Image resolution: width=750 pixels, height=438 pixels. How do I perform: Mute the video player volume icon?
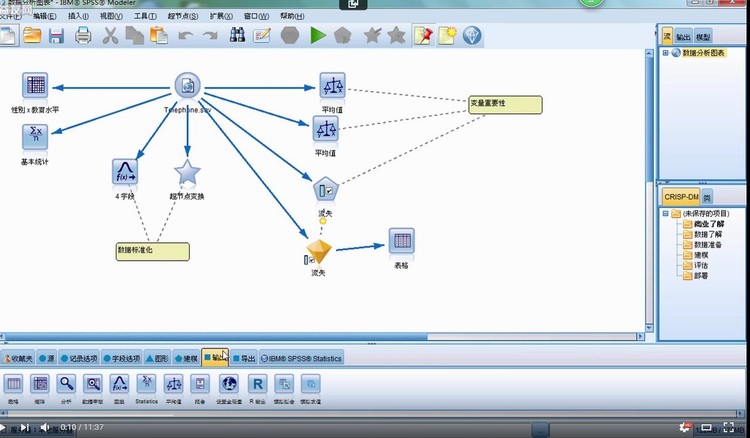coord(45,427)
